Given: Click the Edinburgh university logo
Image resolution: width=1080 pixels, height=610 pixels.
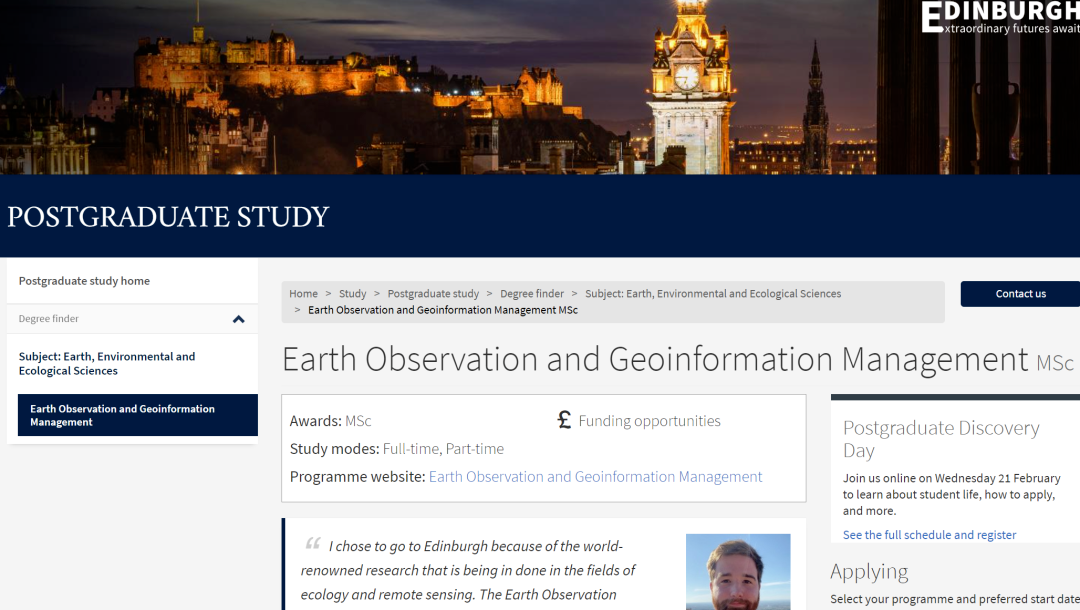Looking at the screenshot, I should 1000,17.
